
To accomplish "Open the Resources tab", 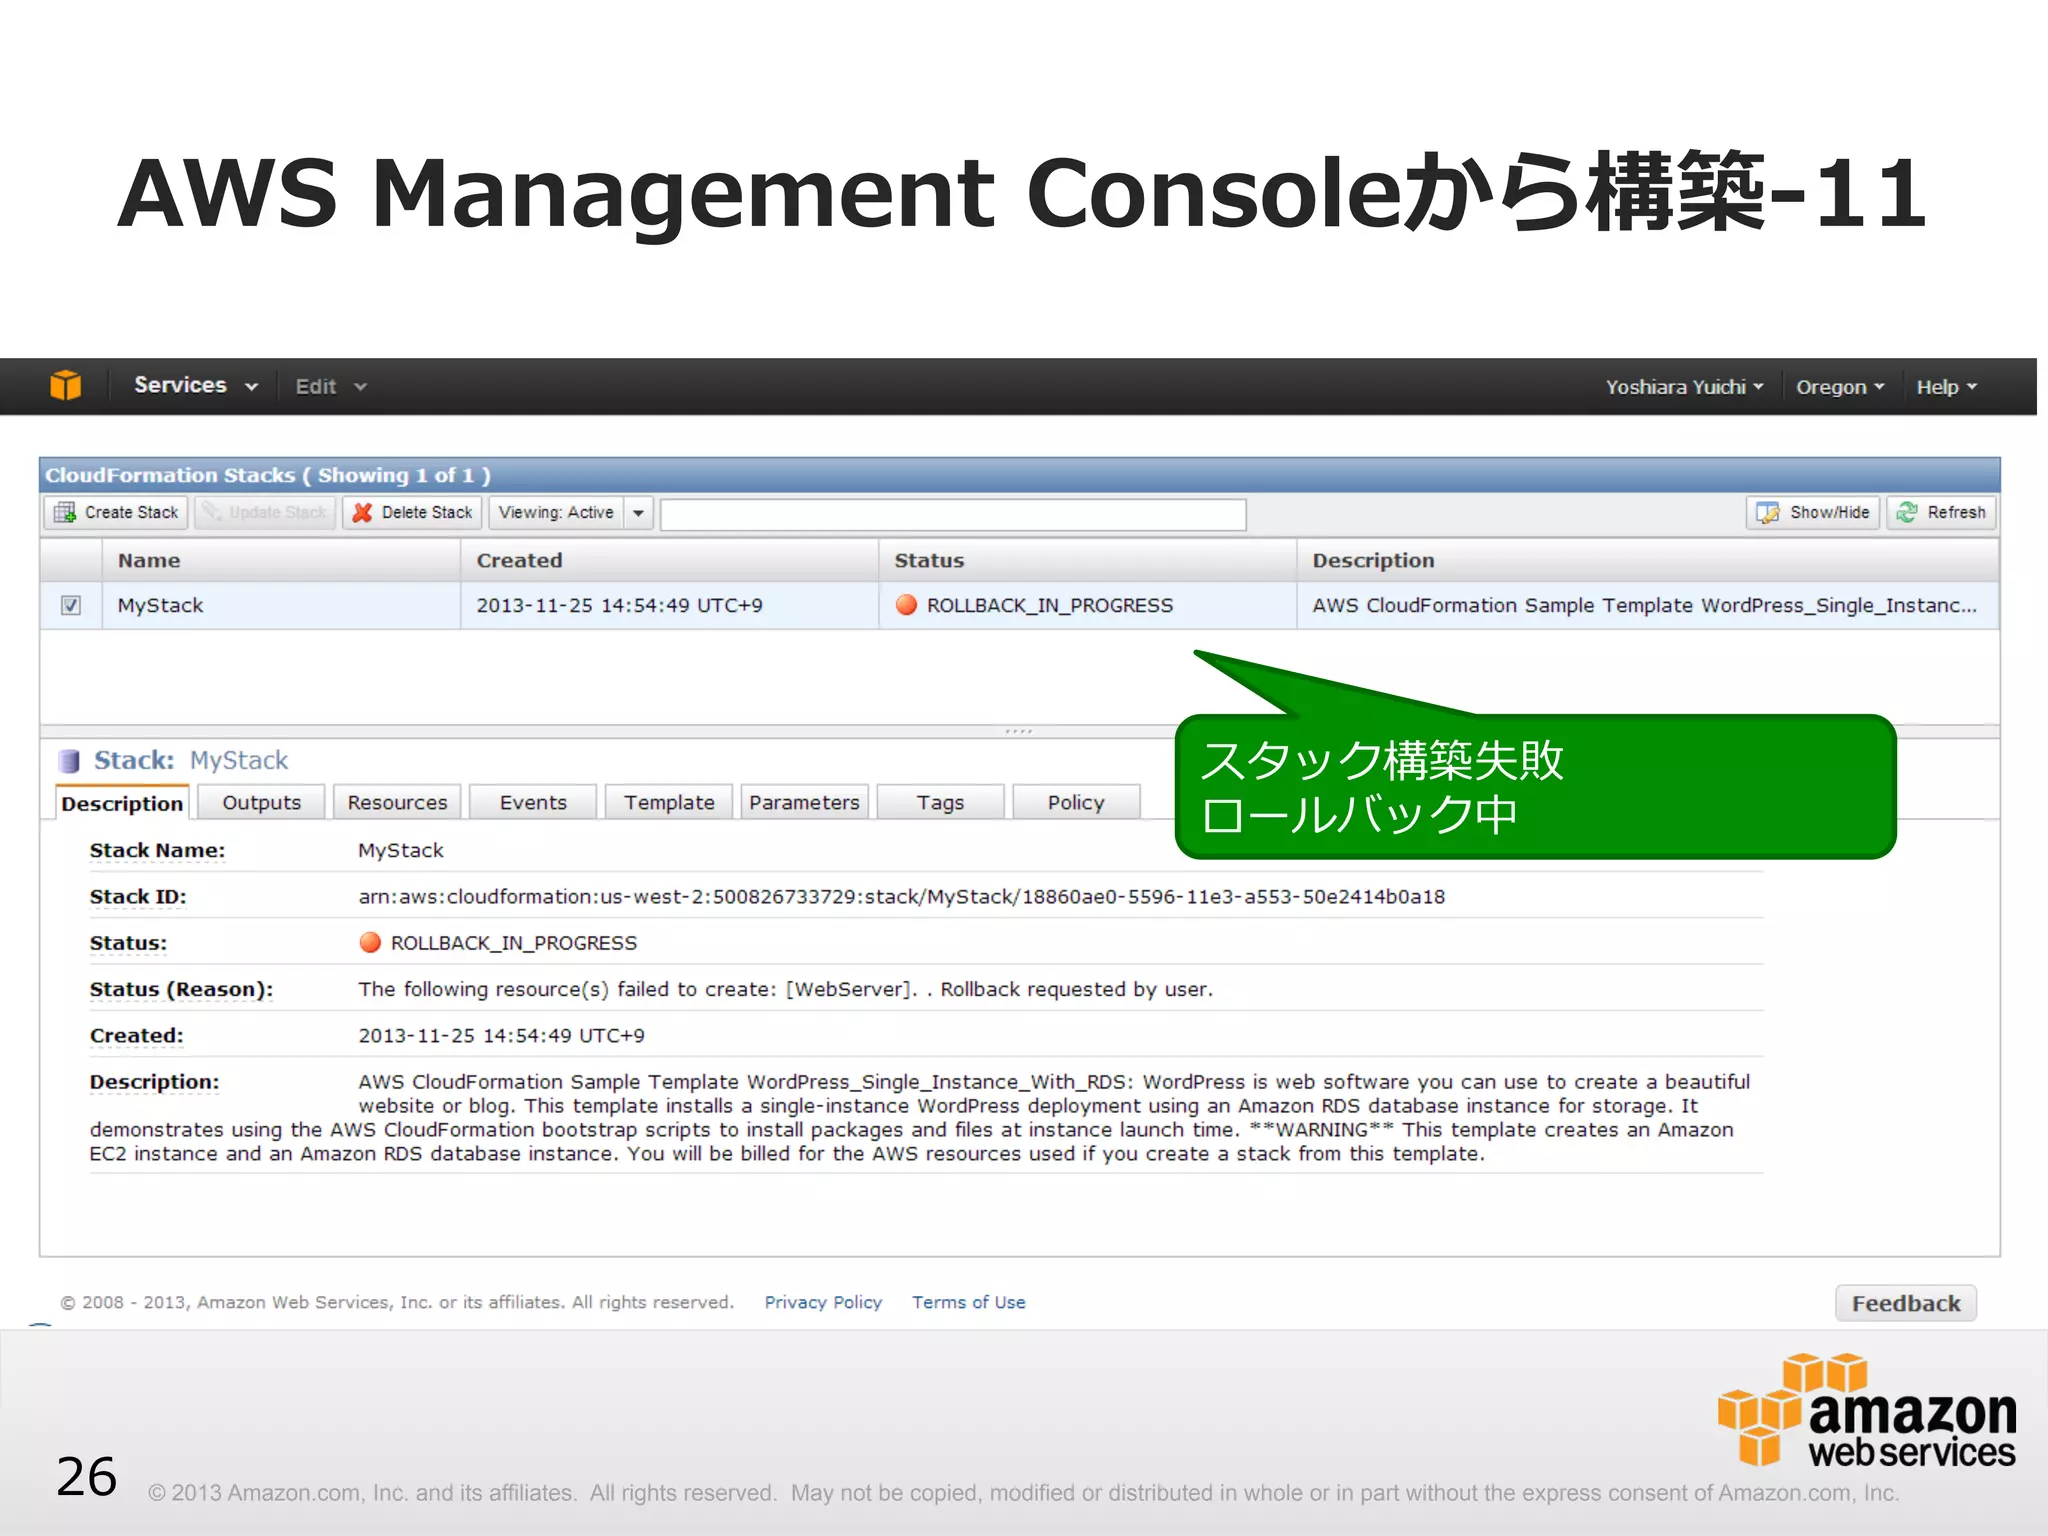I will point(397,802).
